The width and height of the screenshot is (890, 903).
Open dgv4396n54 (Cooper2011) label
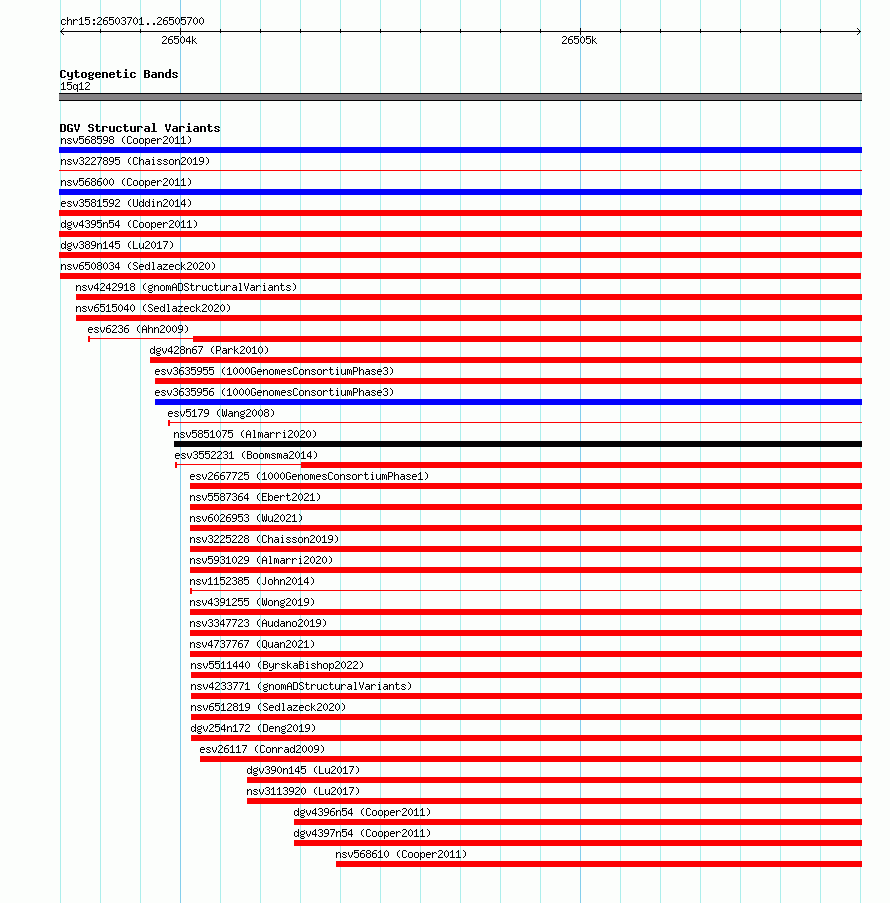tap(362, 813)
